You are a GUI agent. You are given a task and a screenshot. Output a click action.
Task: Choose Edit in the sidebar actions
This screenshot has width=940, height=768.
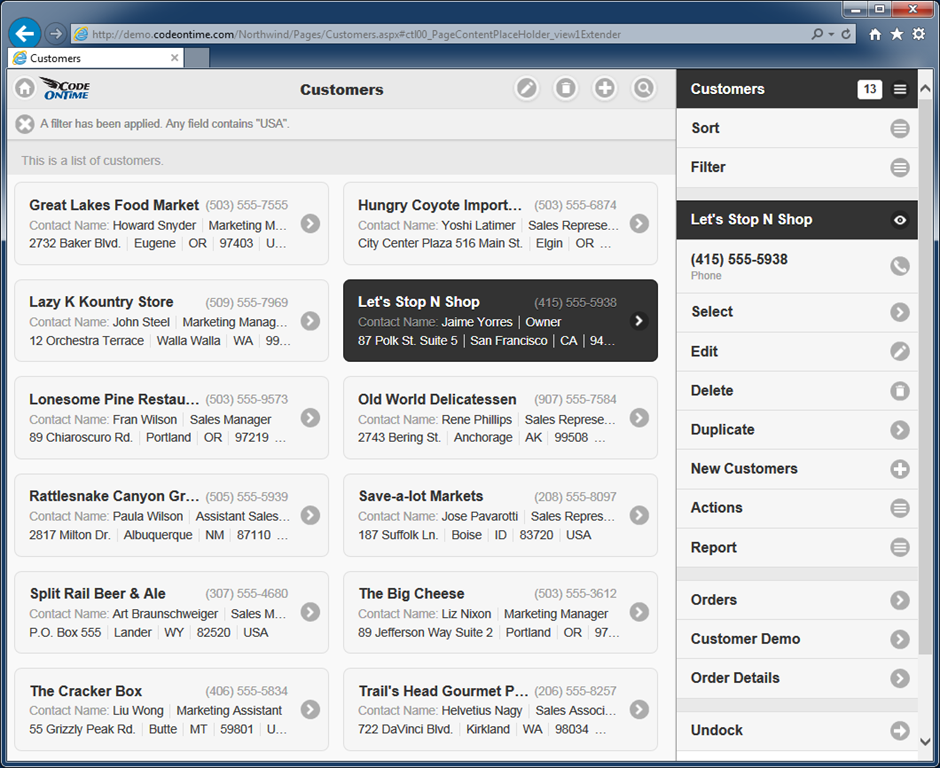click(797, 351)
